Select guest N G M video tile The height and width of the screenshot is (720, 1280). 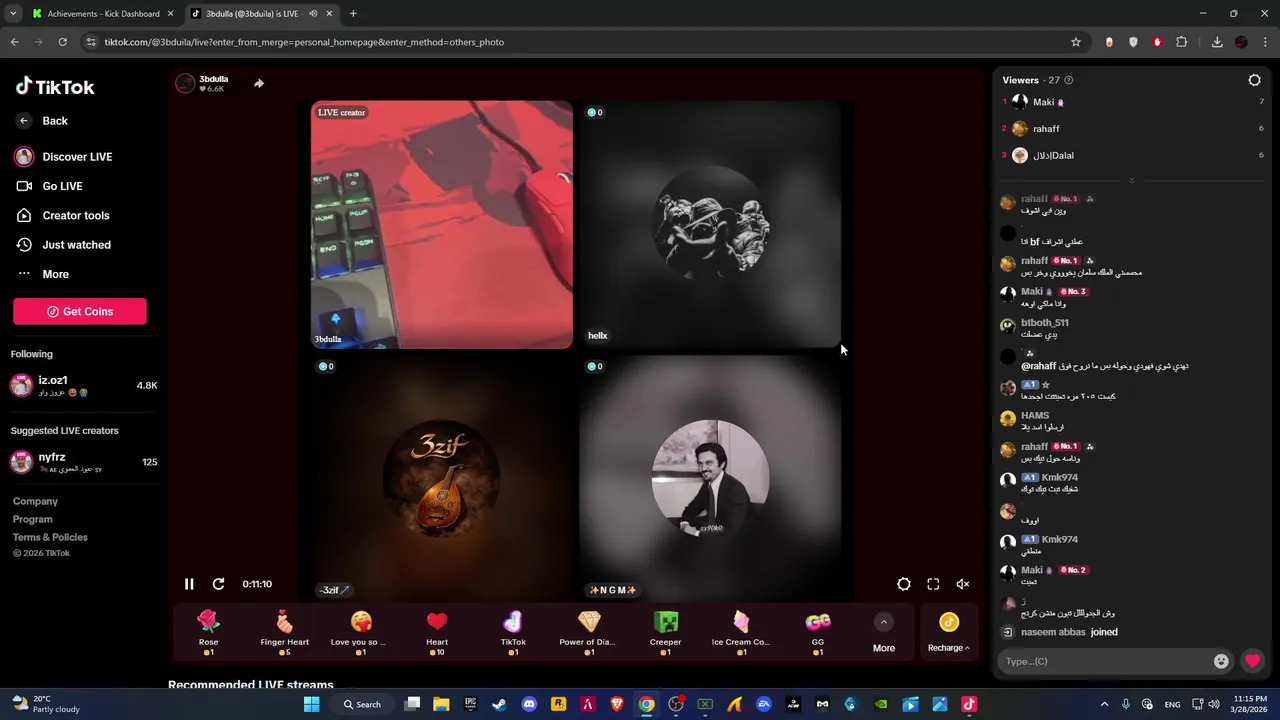pyautogui.click(x=710, y=477)
